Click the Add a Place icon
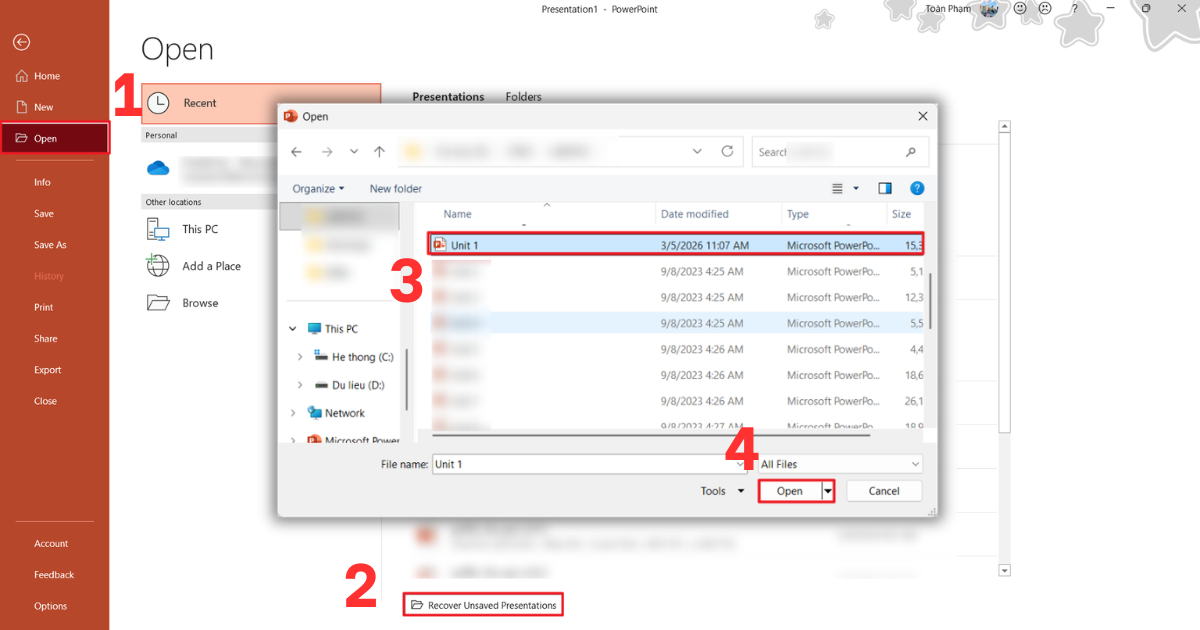The width and height of the screenshot is (1200, 630). (158, 265)
